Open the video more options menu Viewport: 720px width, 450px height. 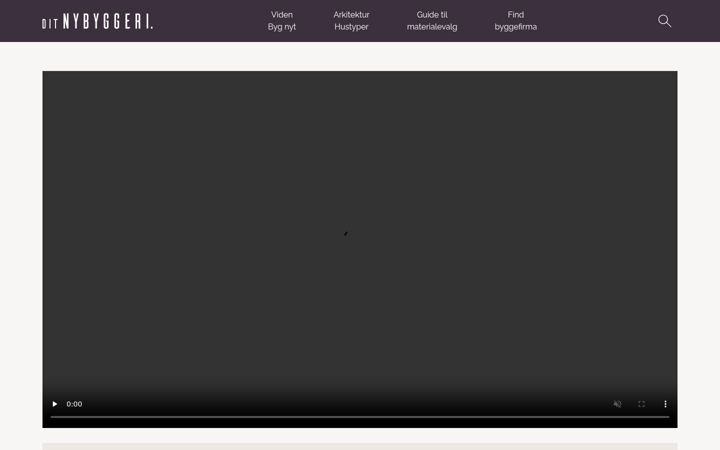pos(665,404)
